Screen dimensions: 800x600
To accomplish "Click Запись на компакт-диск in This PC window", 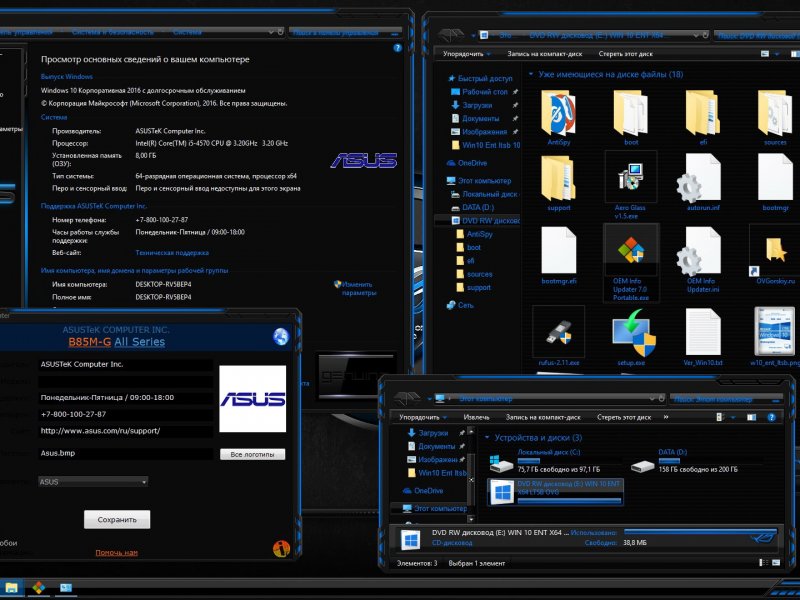I will (x=543, y=417).
